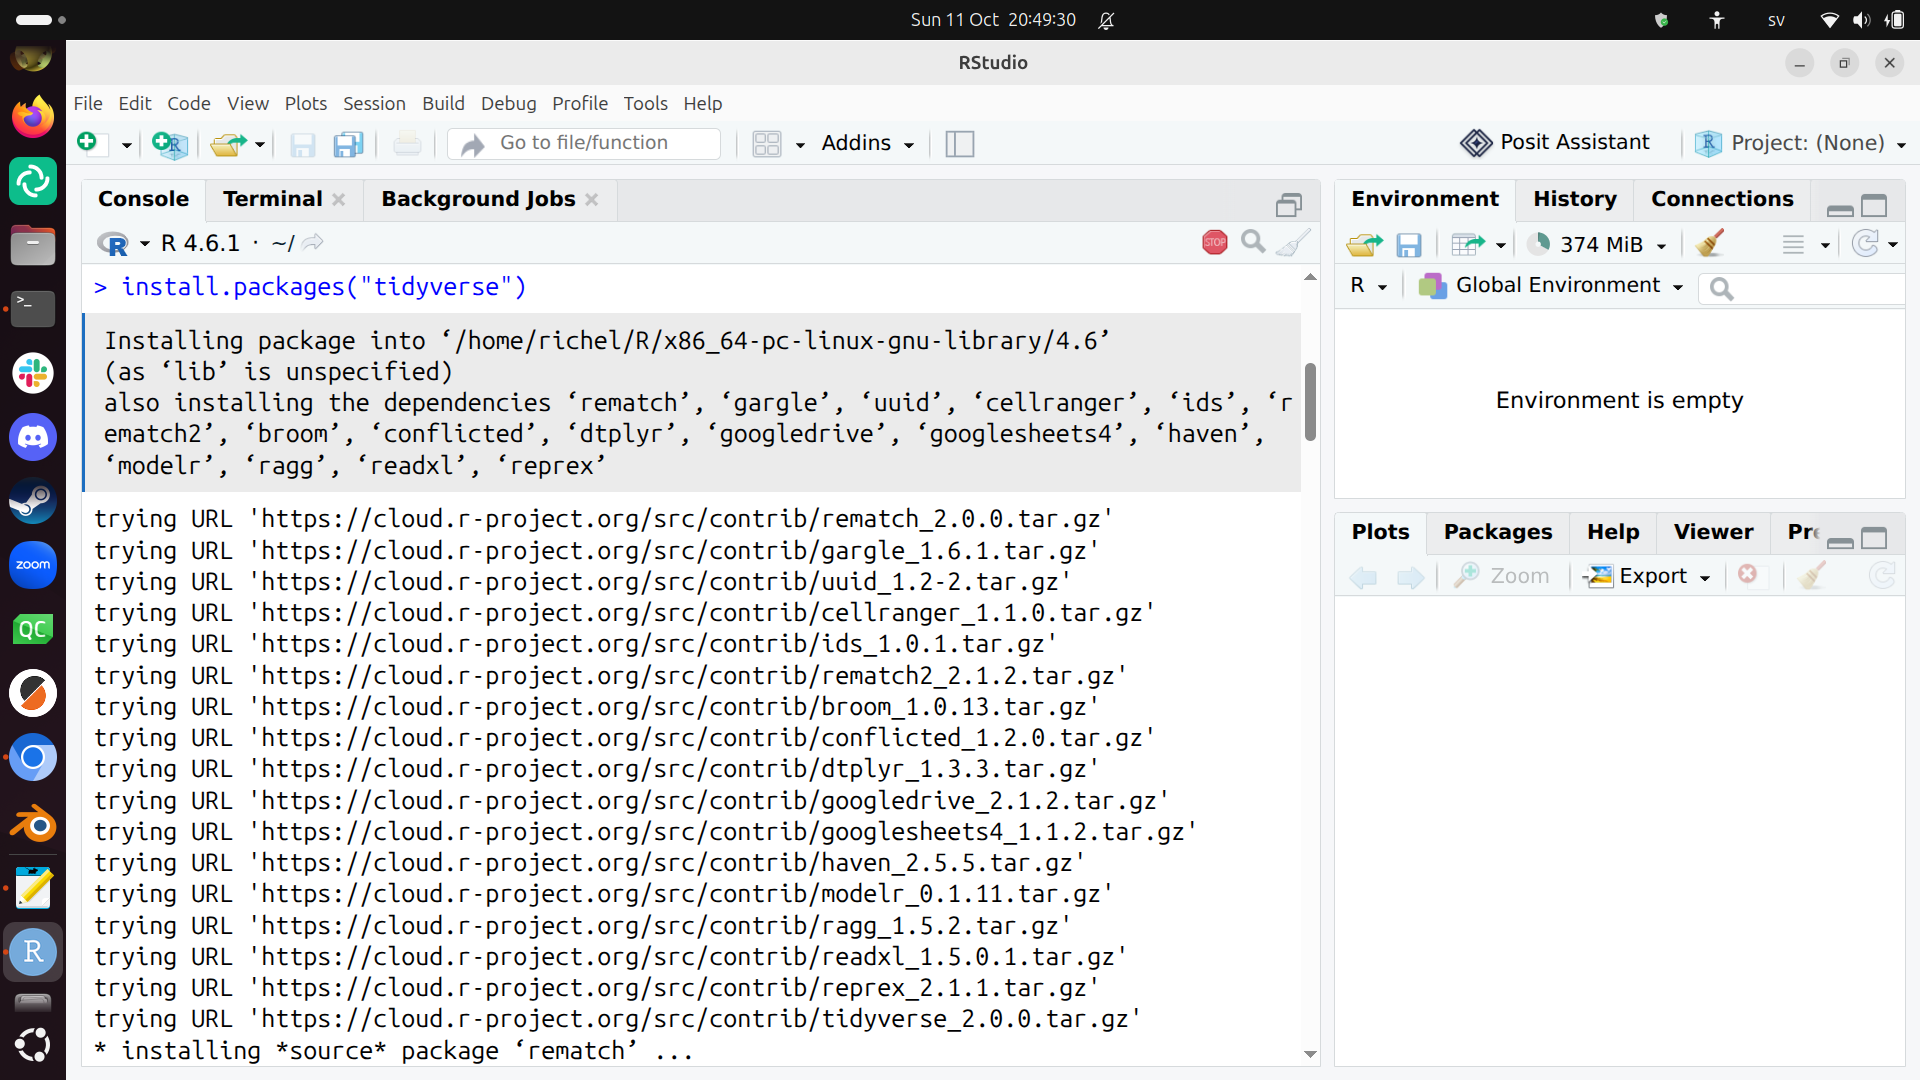Open the Export dropdown in Plots
This screenshot has width=1920, height=1080.
tap(1649, 576)
